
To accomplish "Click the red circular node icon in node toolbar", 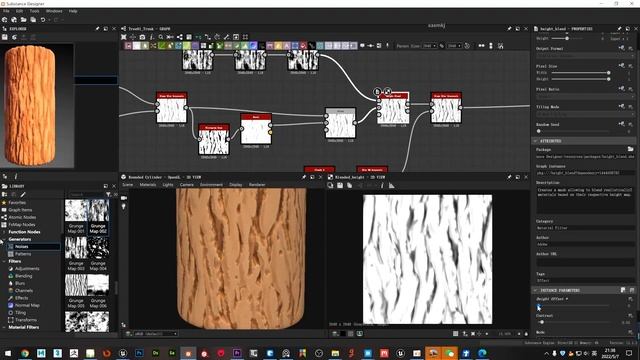I will click(x=303, y=46).
